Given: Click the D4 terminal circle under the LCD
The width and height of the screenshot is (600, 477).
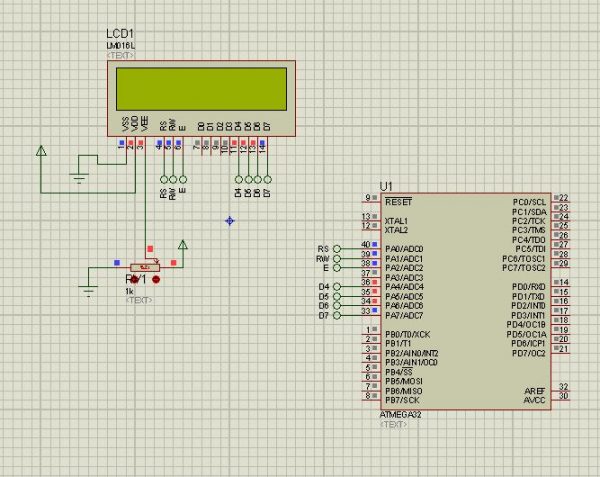Looking at the screenshot, I should [239, 179].
